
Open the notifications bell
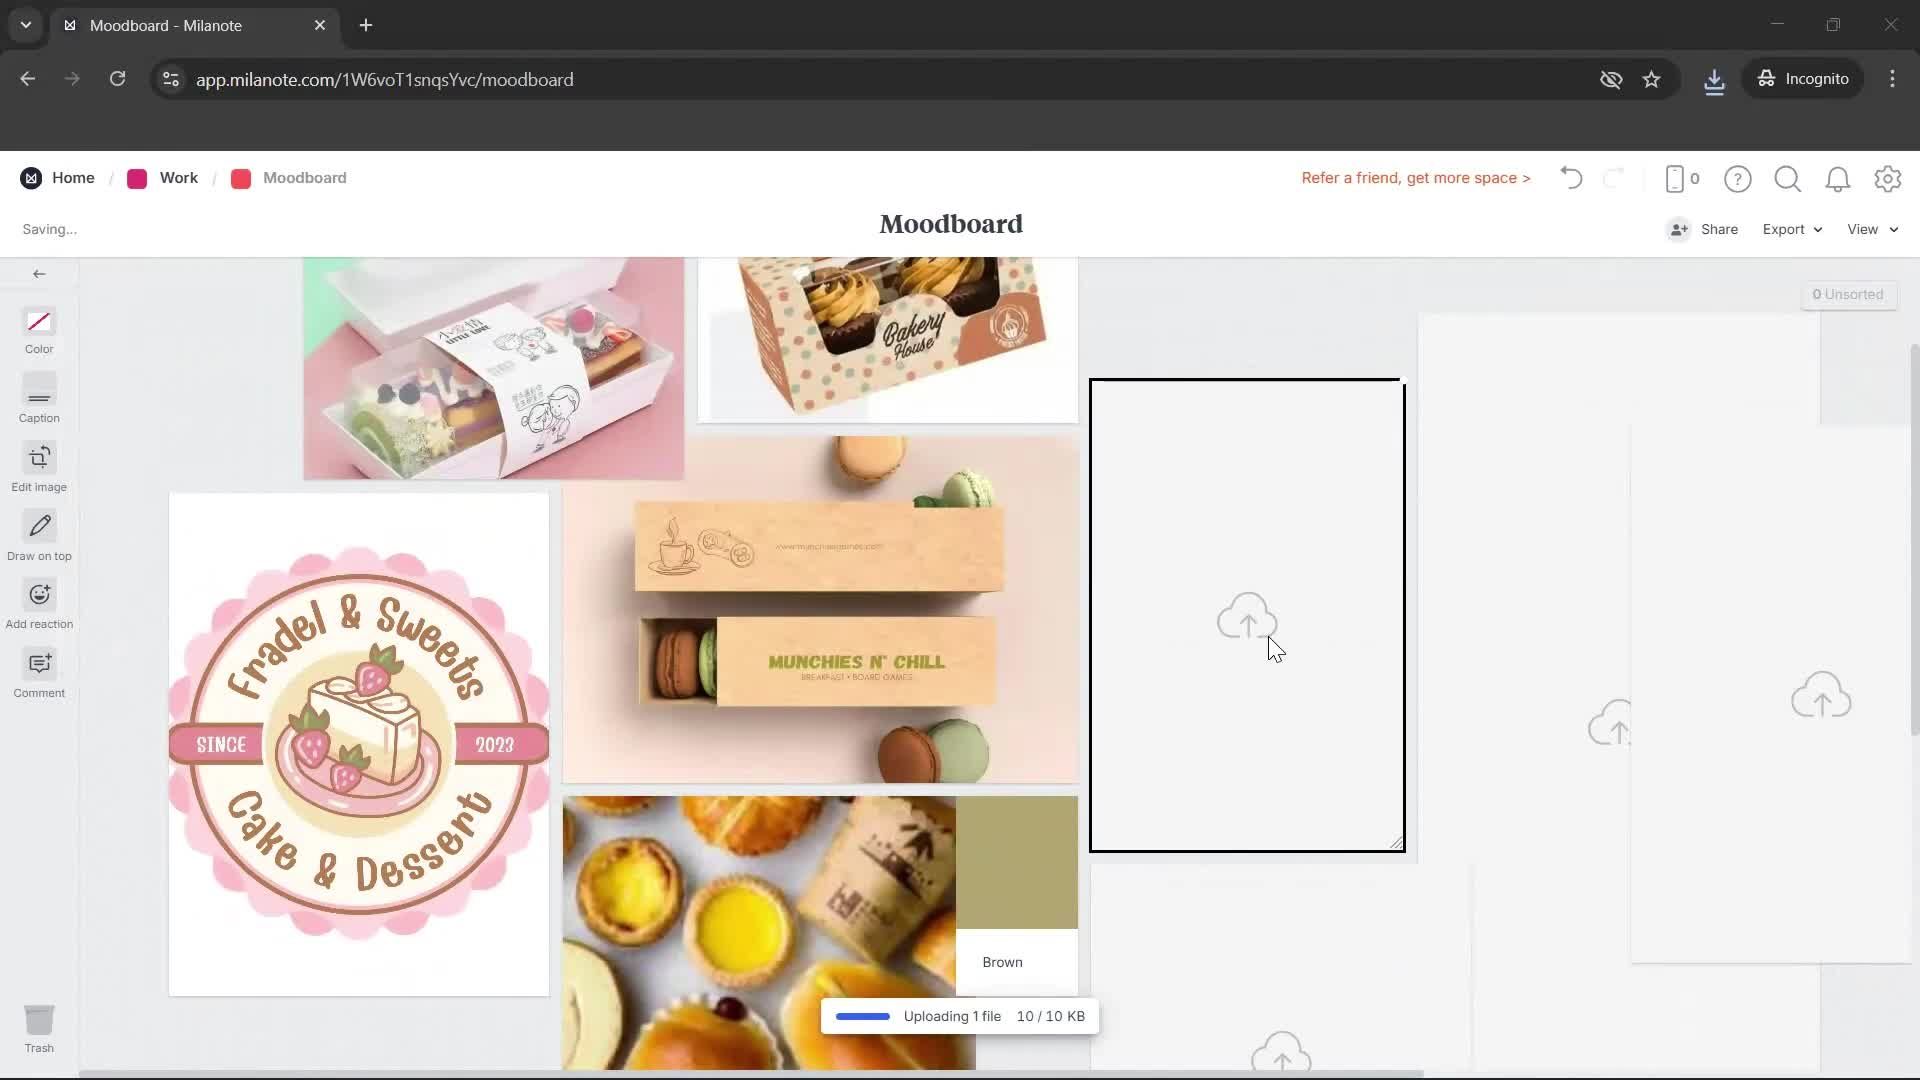[1838, 178]
